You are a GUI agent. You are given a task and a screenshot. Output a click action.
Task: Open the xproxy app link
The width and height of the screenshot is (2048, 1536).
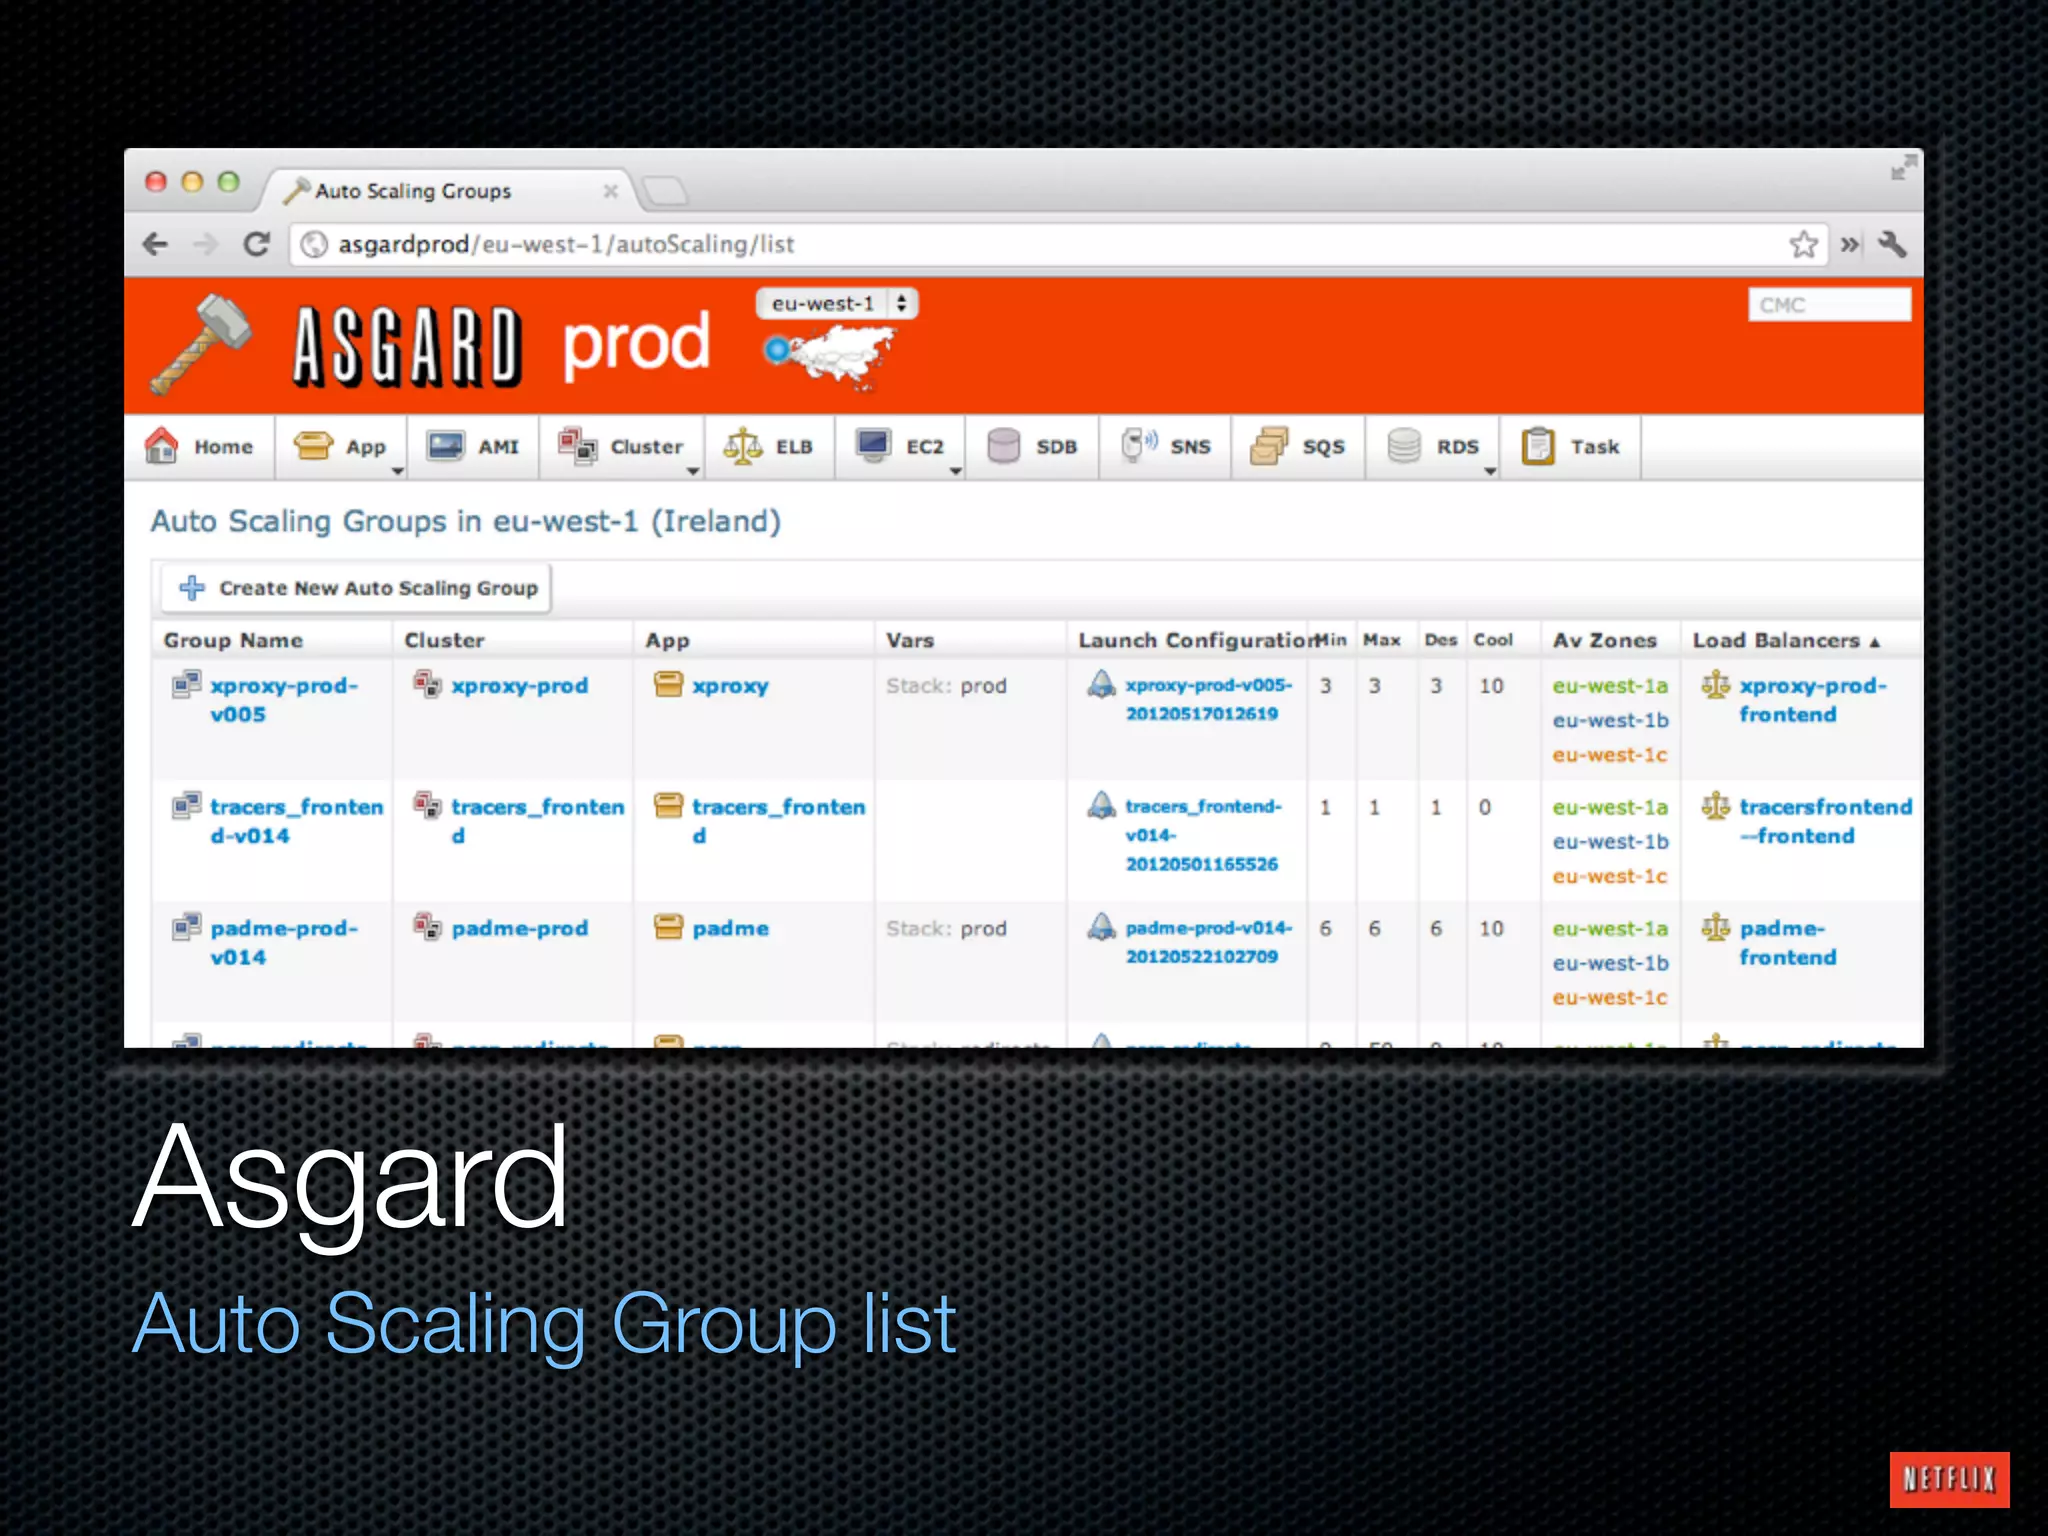click(x=730, y=686)
